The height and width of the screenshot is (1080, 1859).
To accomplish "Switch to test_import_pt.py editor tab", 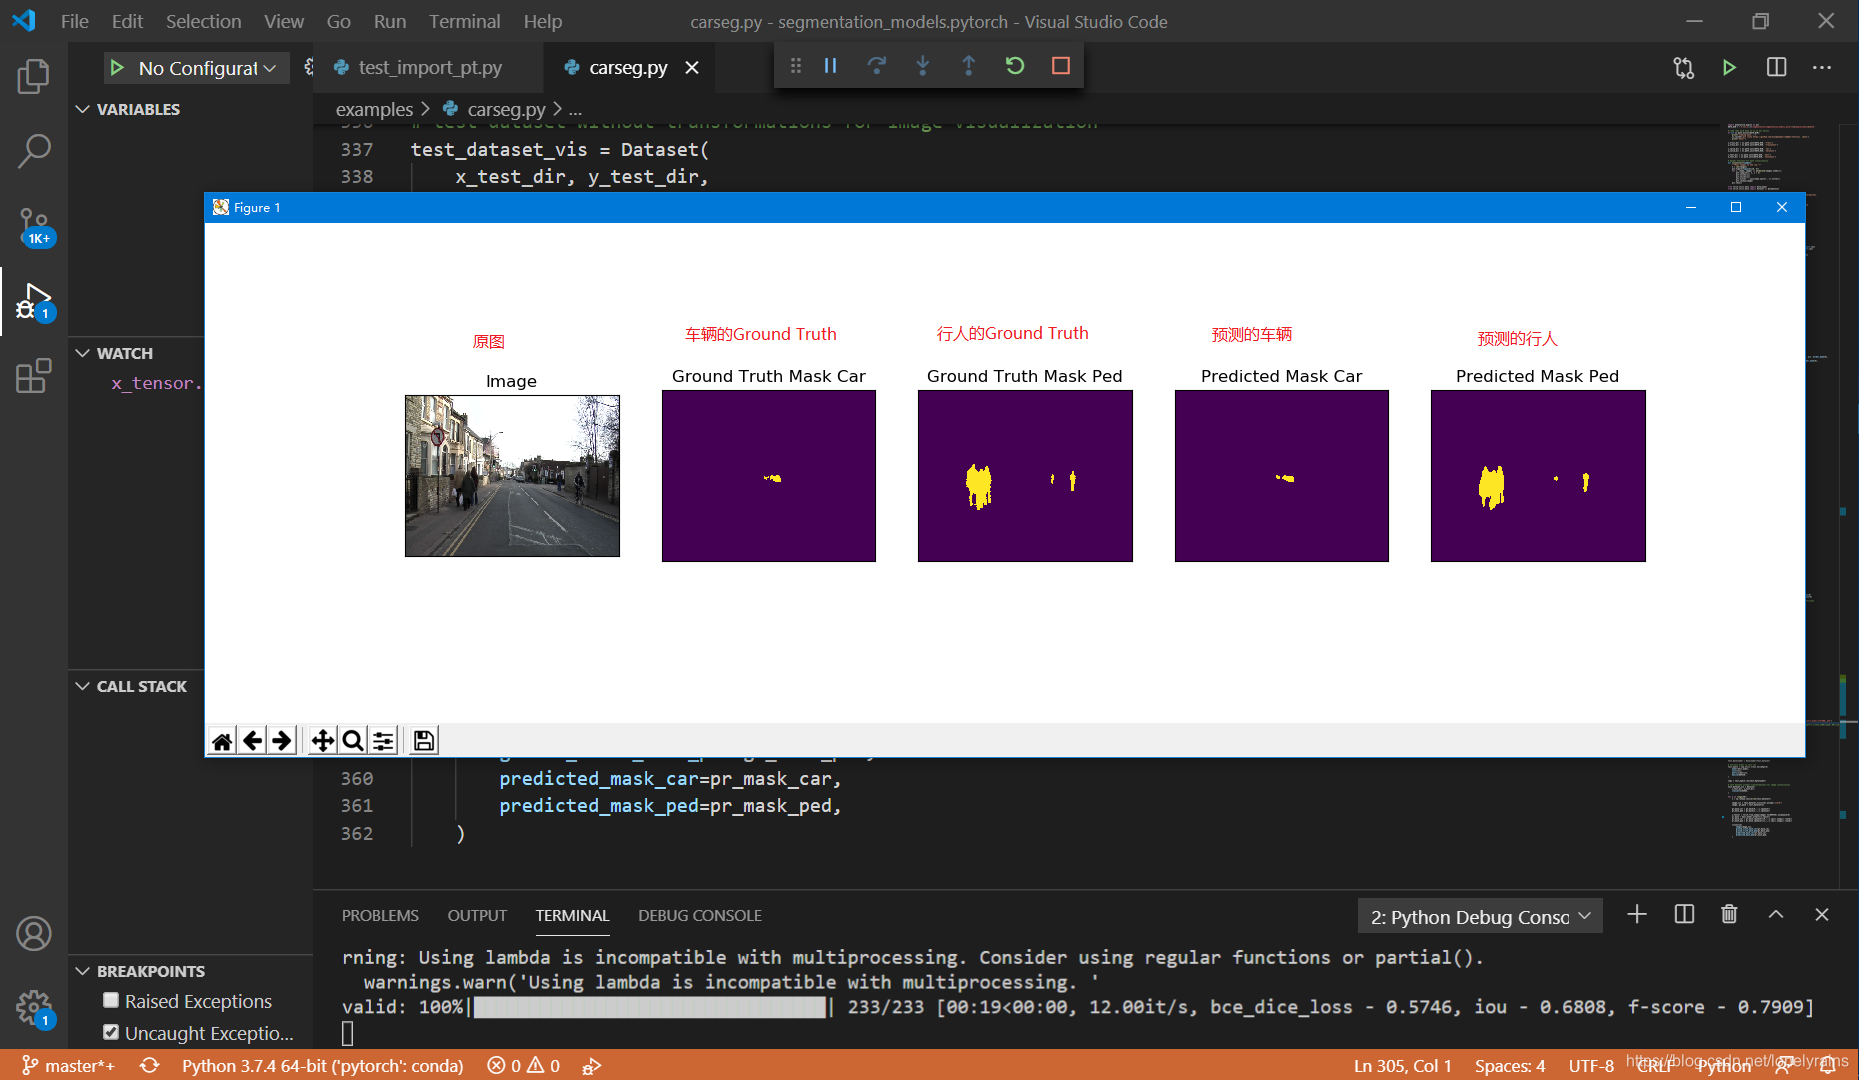I will coord(429,67).
